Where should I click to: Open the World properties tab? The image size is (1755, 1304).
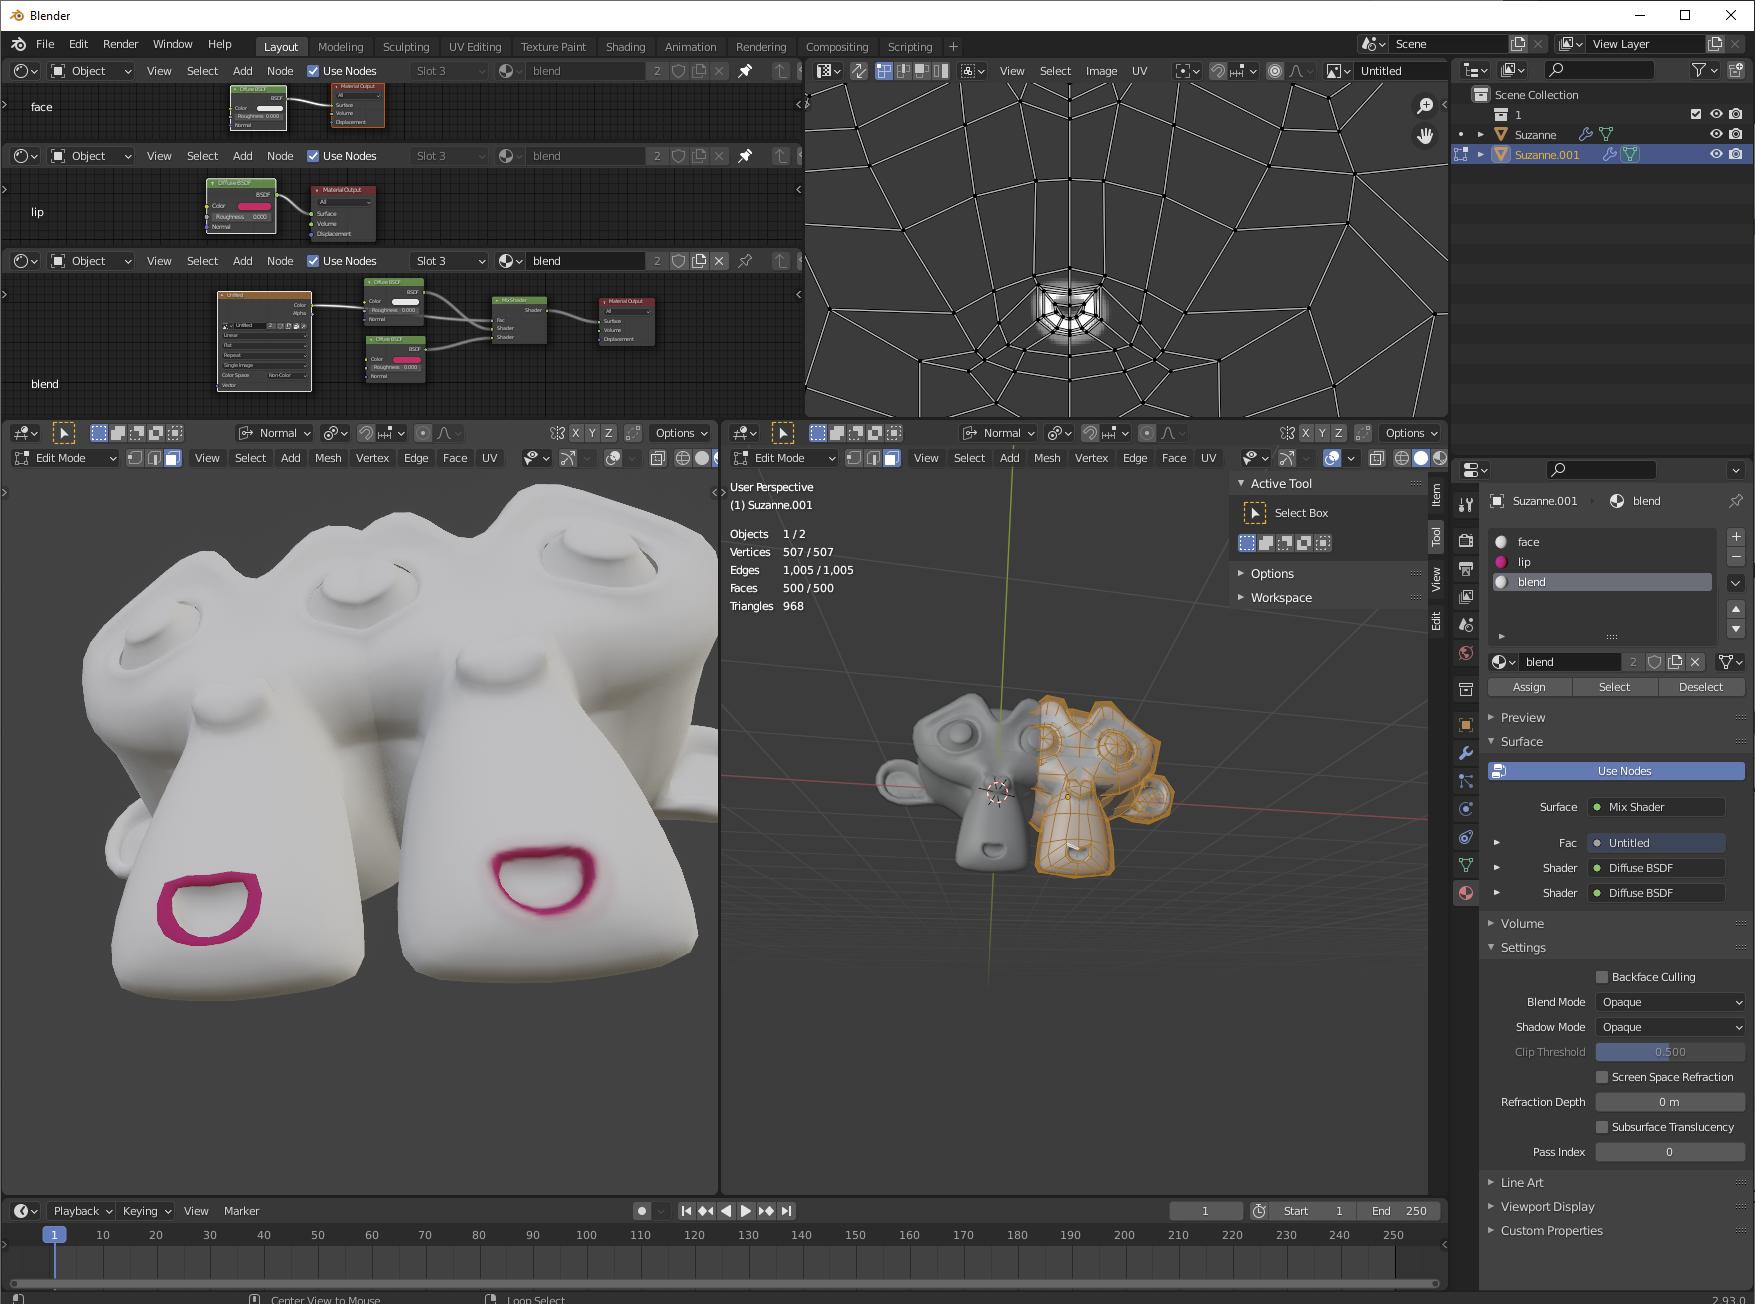tap(1465, 652)
